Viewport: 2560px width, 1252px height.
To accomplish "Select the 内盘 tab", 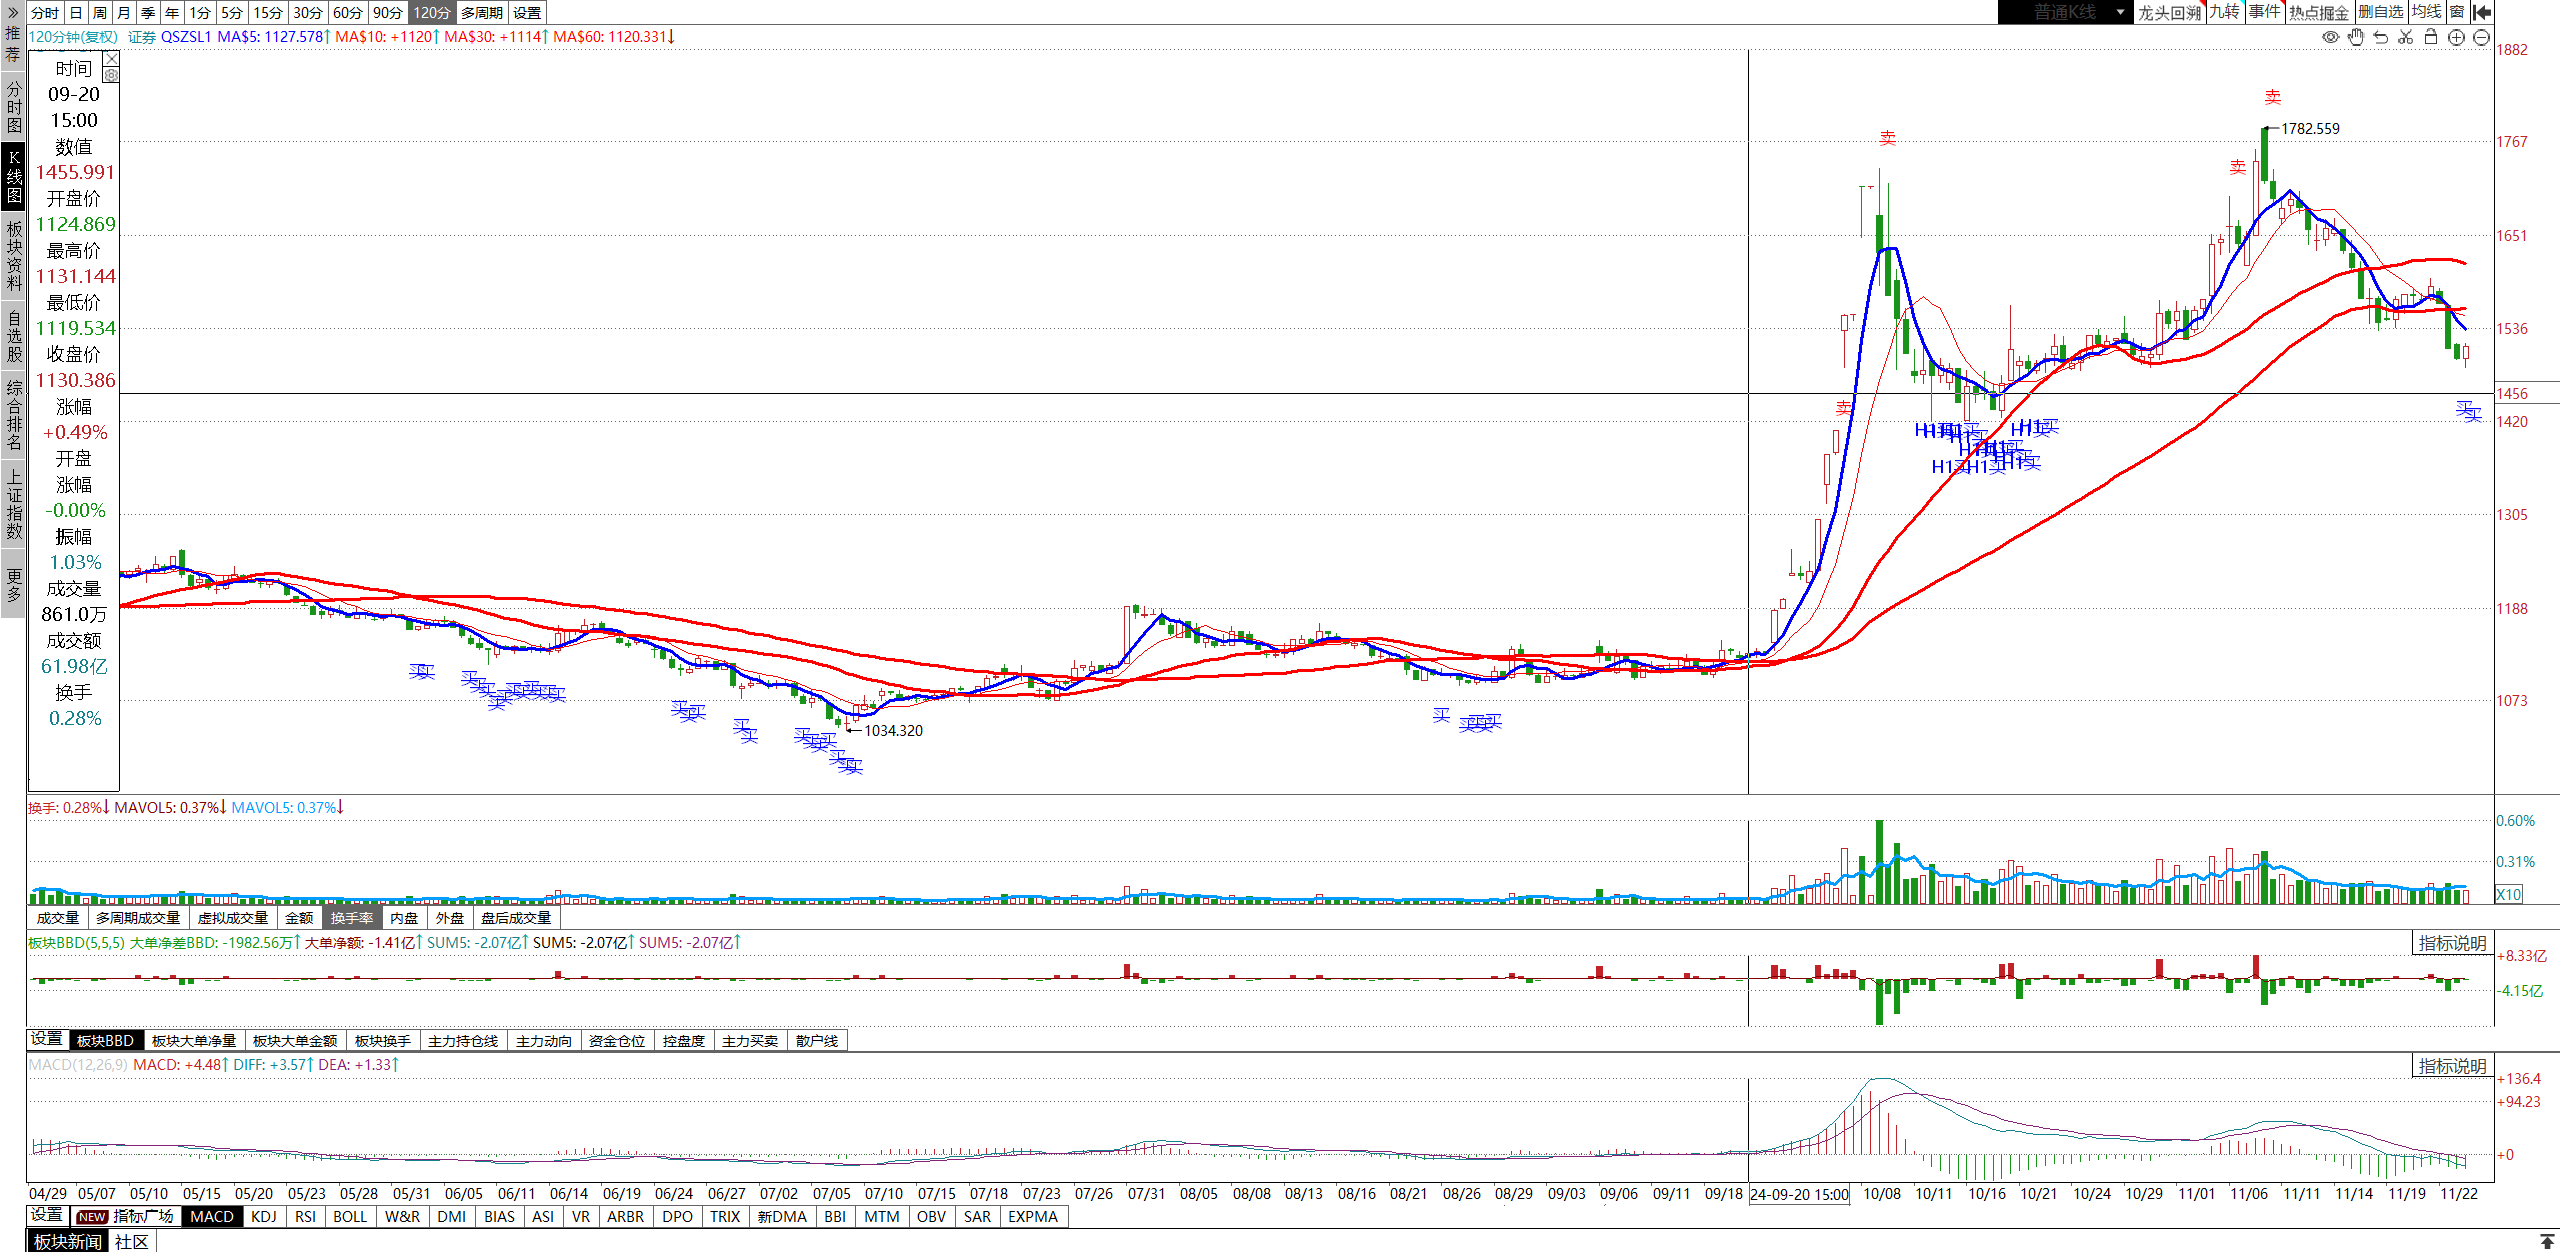I will tap(405, 918).
